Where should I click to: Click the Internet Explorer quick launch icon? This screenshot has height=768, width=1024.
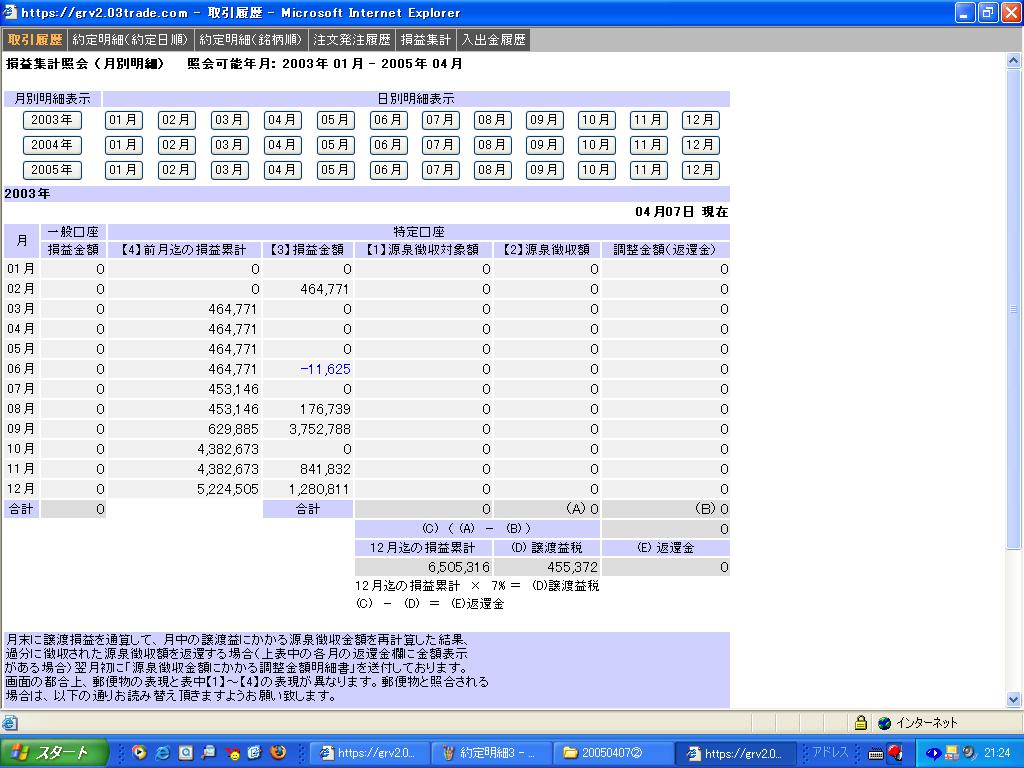tap(163, 753)
